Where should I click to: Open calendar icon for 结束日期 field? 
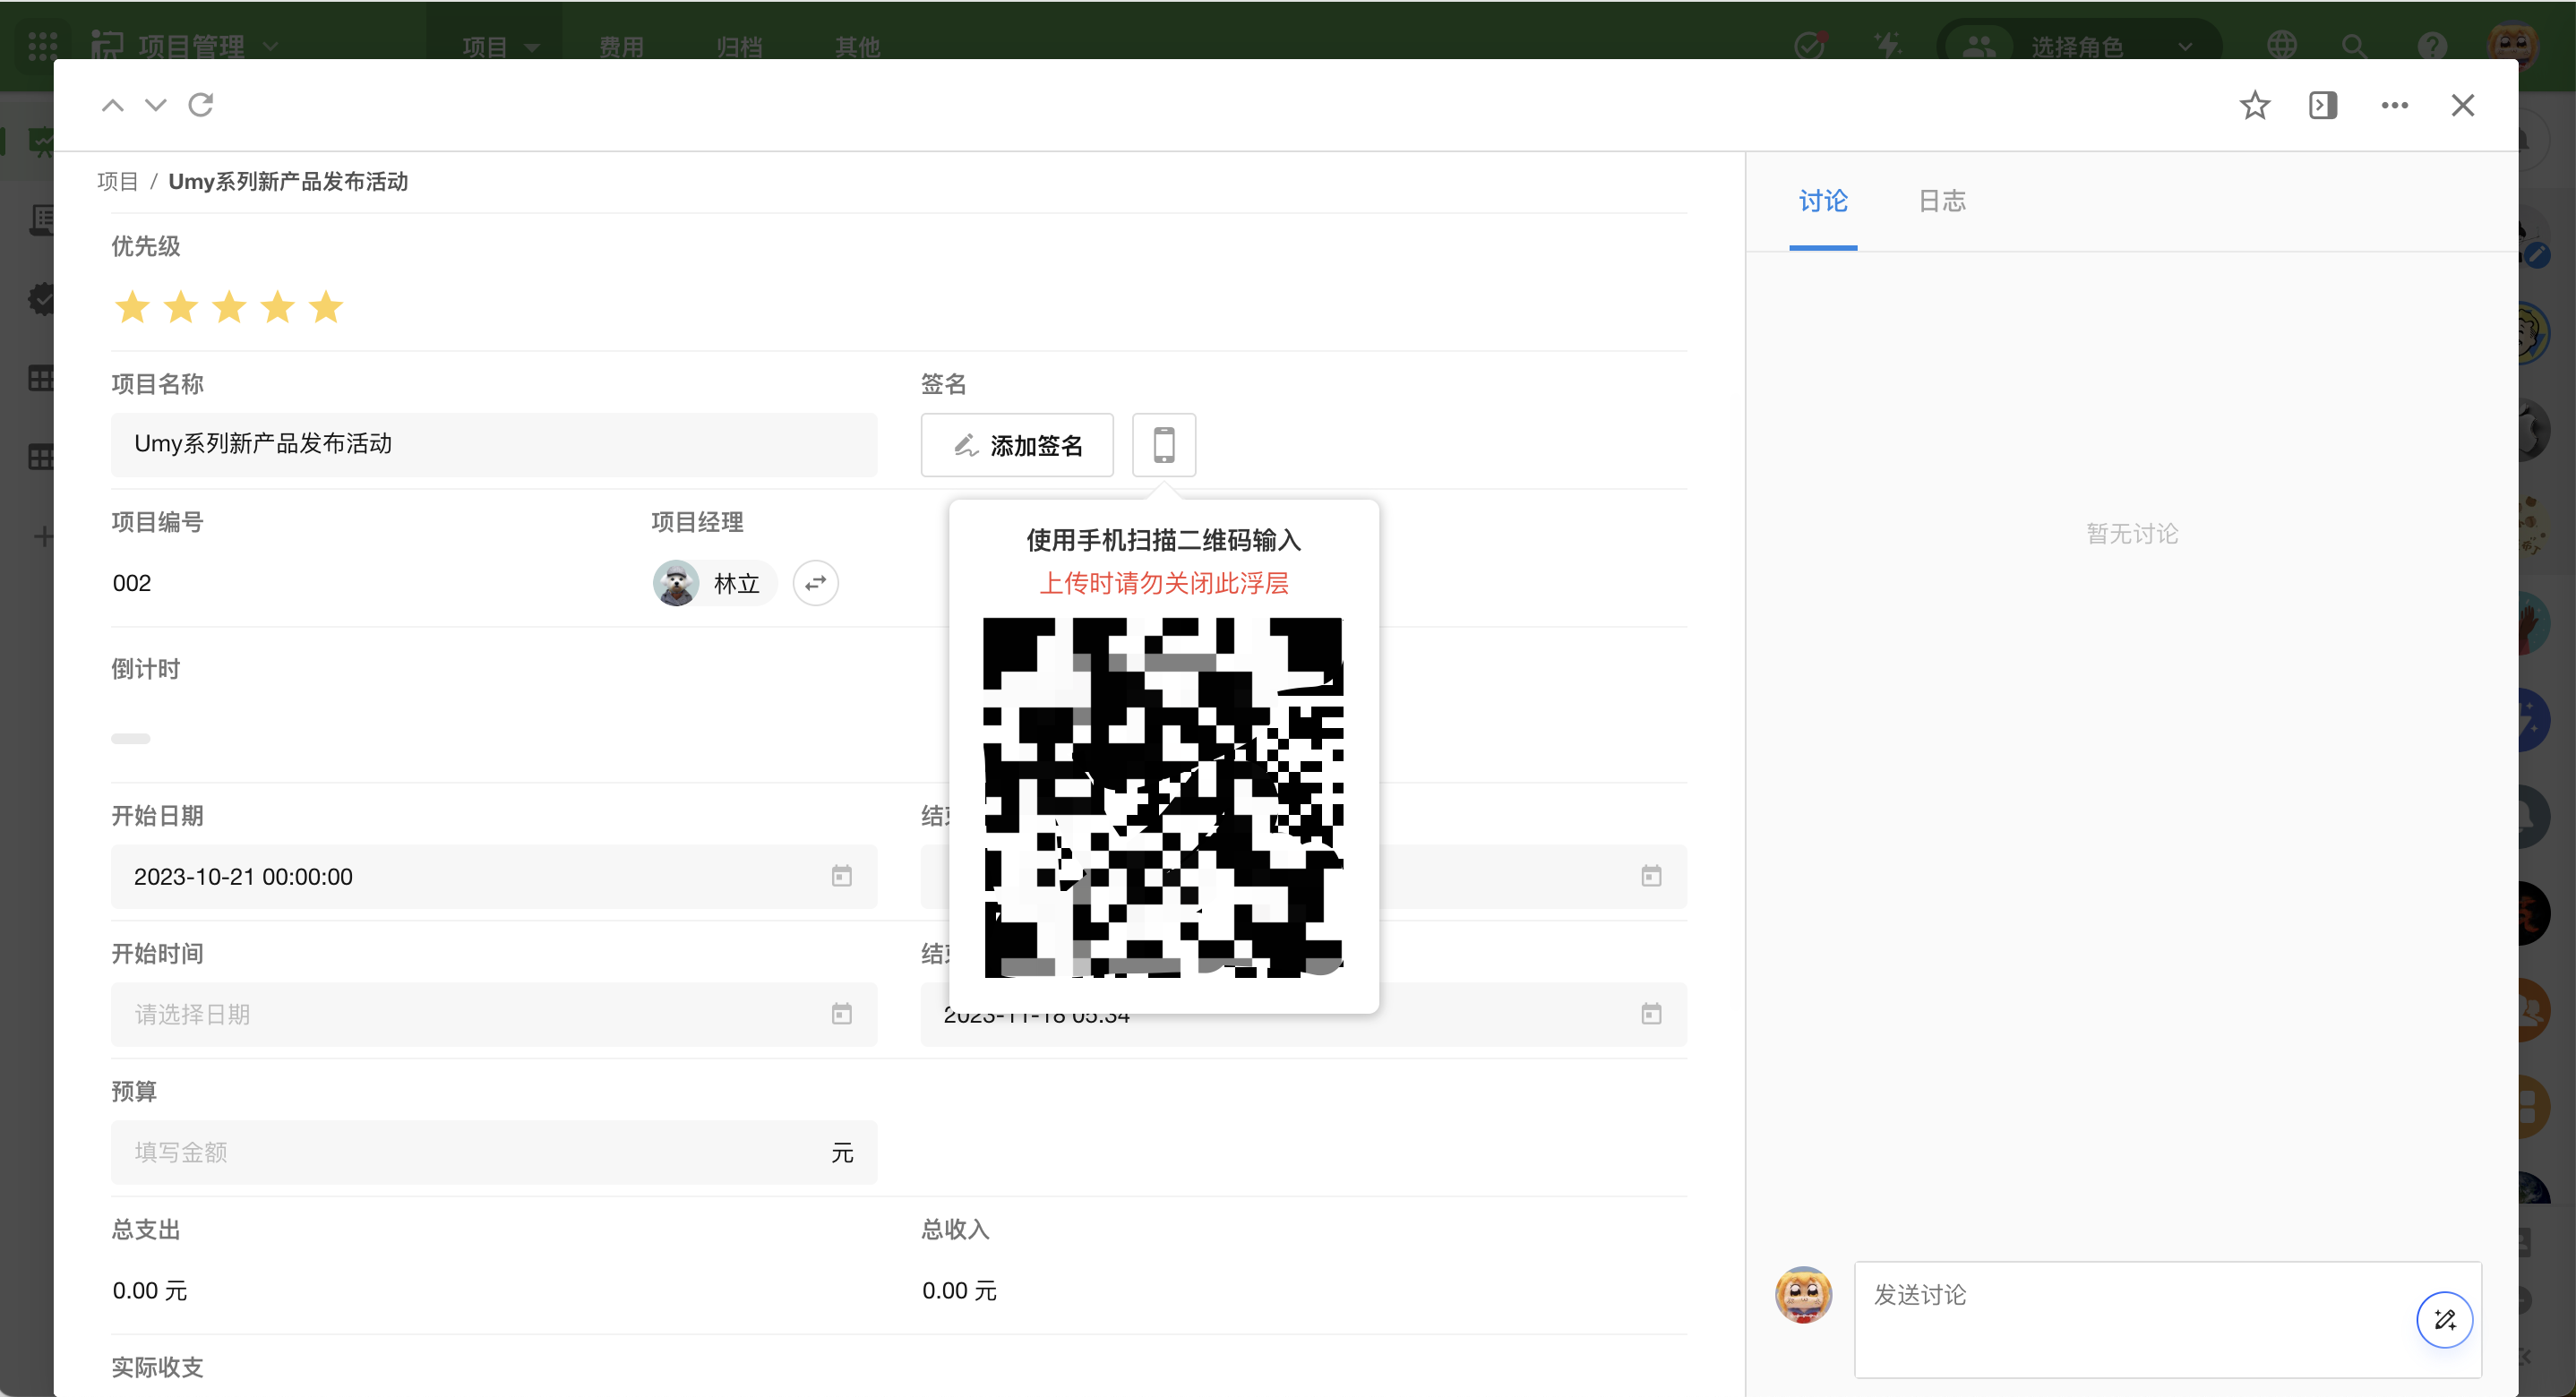(1651, 877)
